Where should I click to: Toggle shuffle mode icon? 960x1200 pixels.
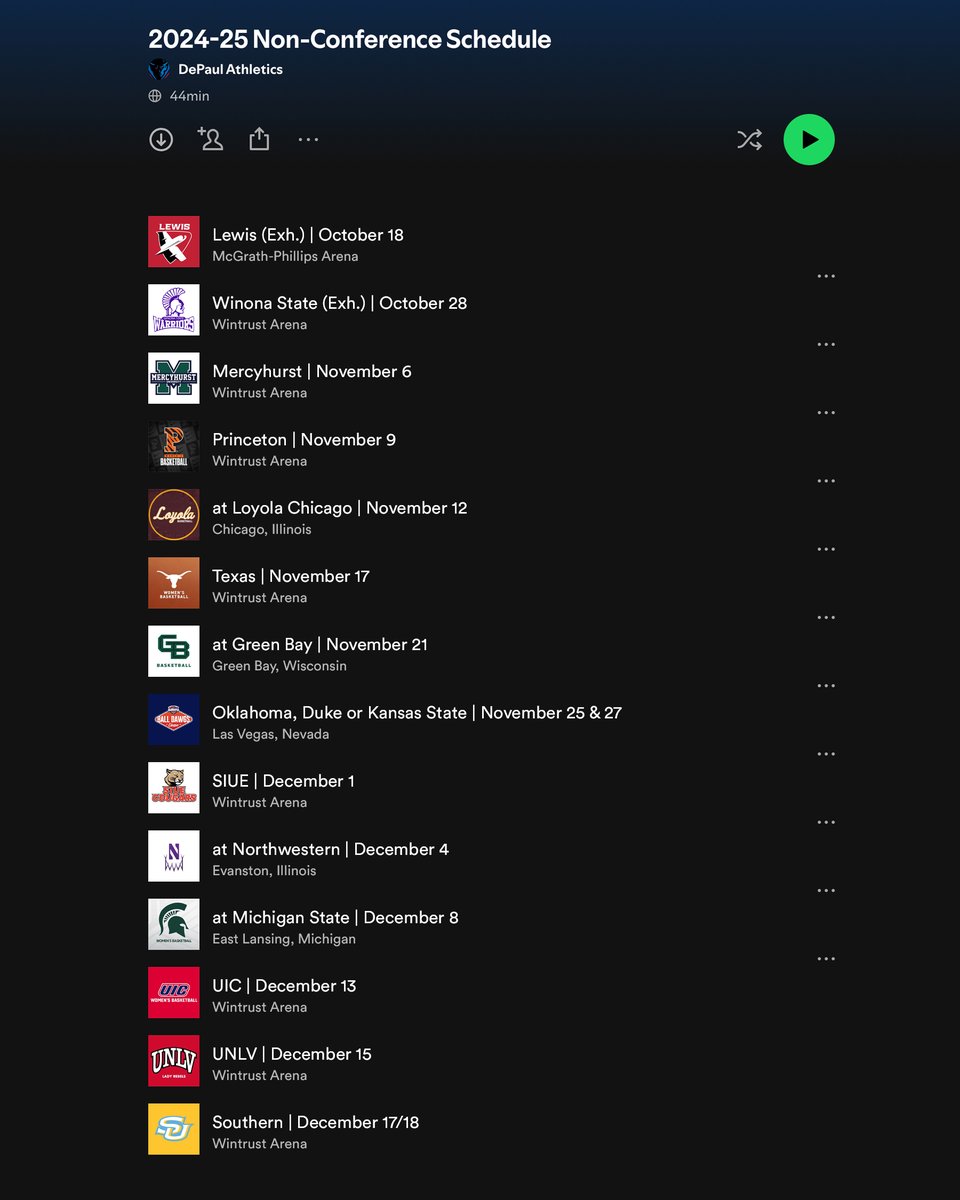(x=749, y=140)
